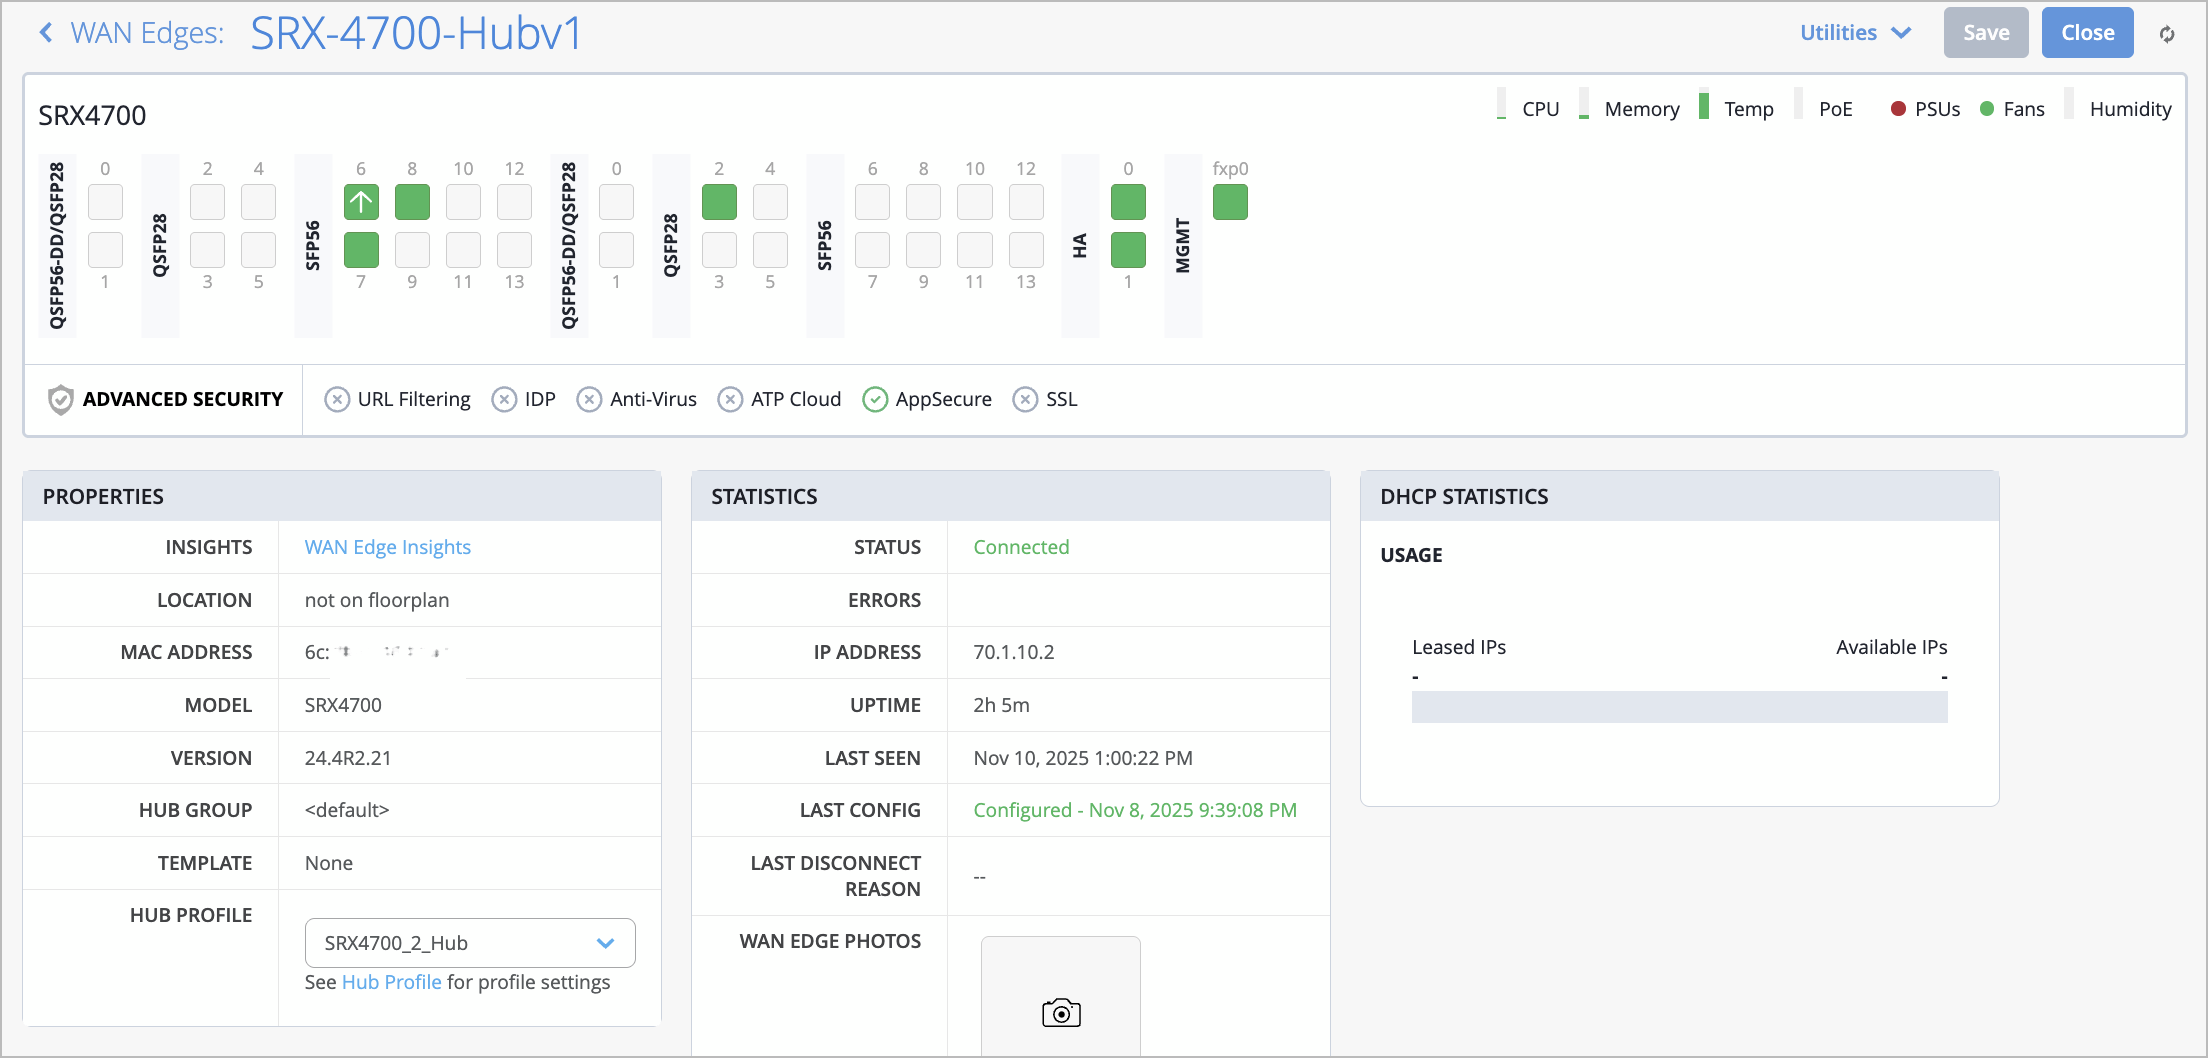The image size is (2208, 1058).
Task: Click the green Fans status dot
Action: (1987, 109)
